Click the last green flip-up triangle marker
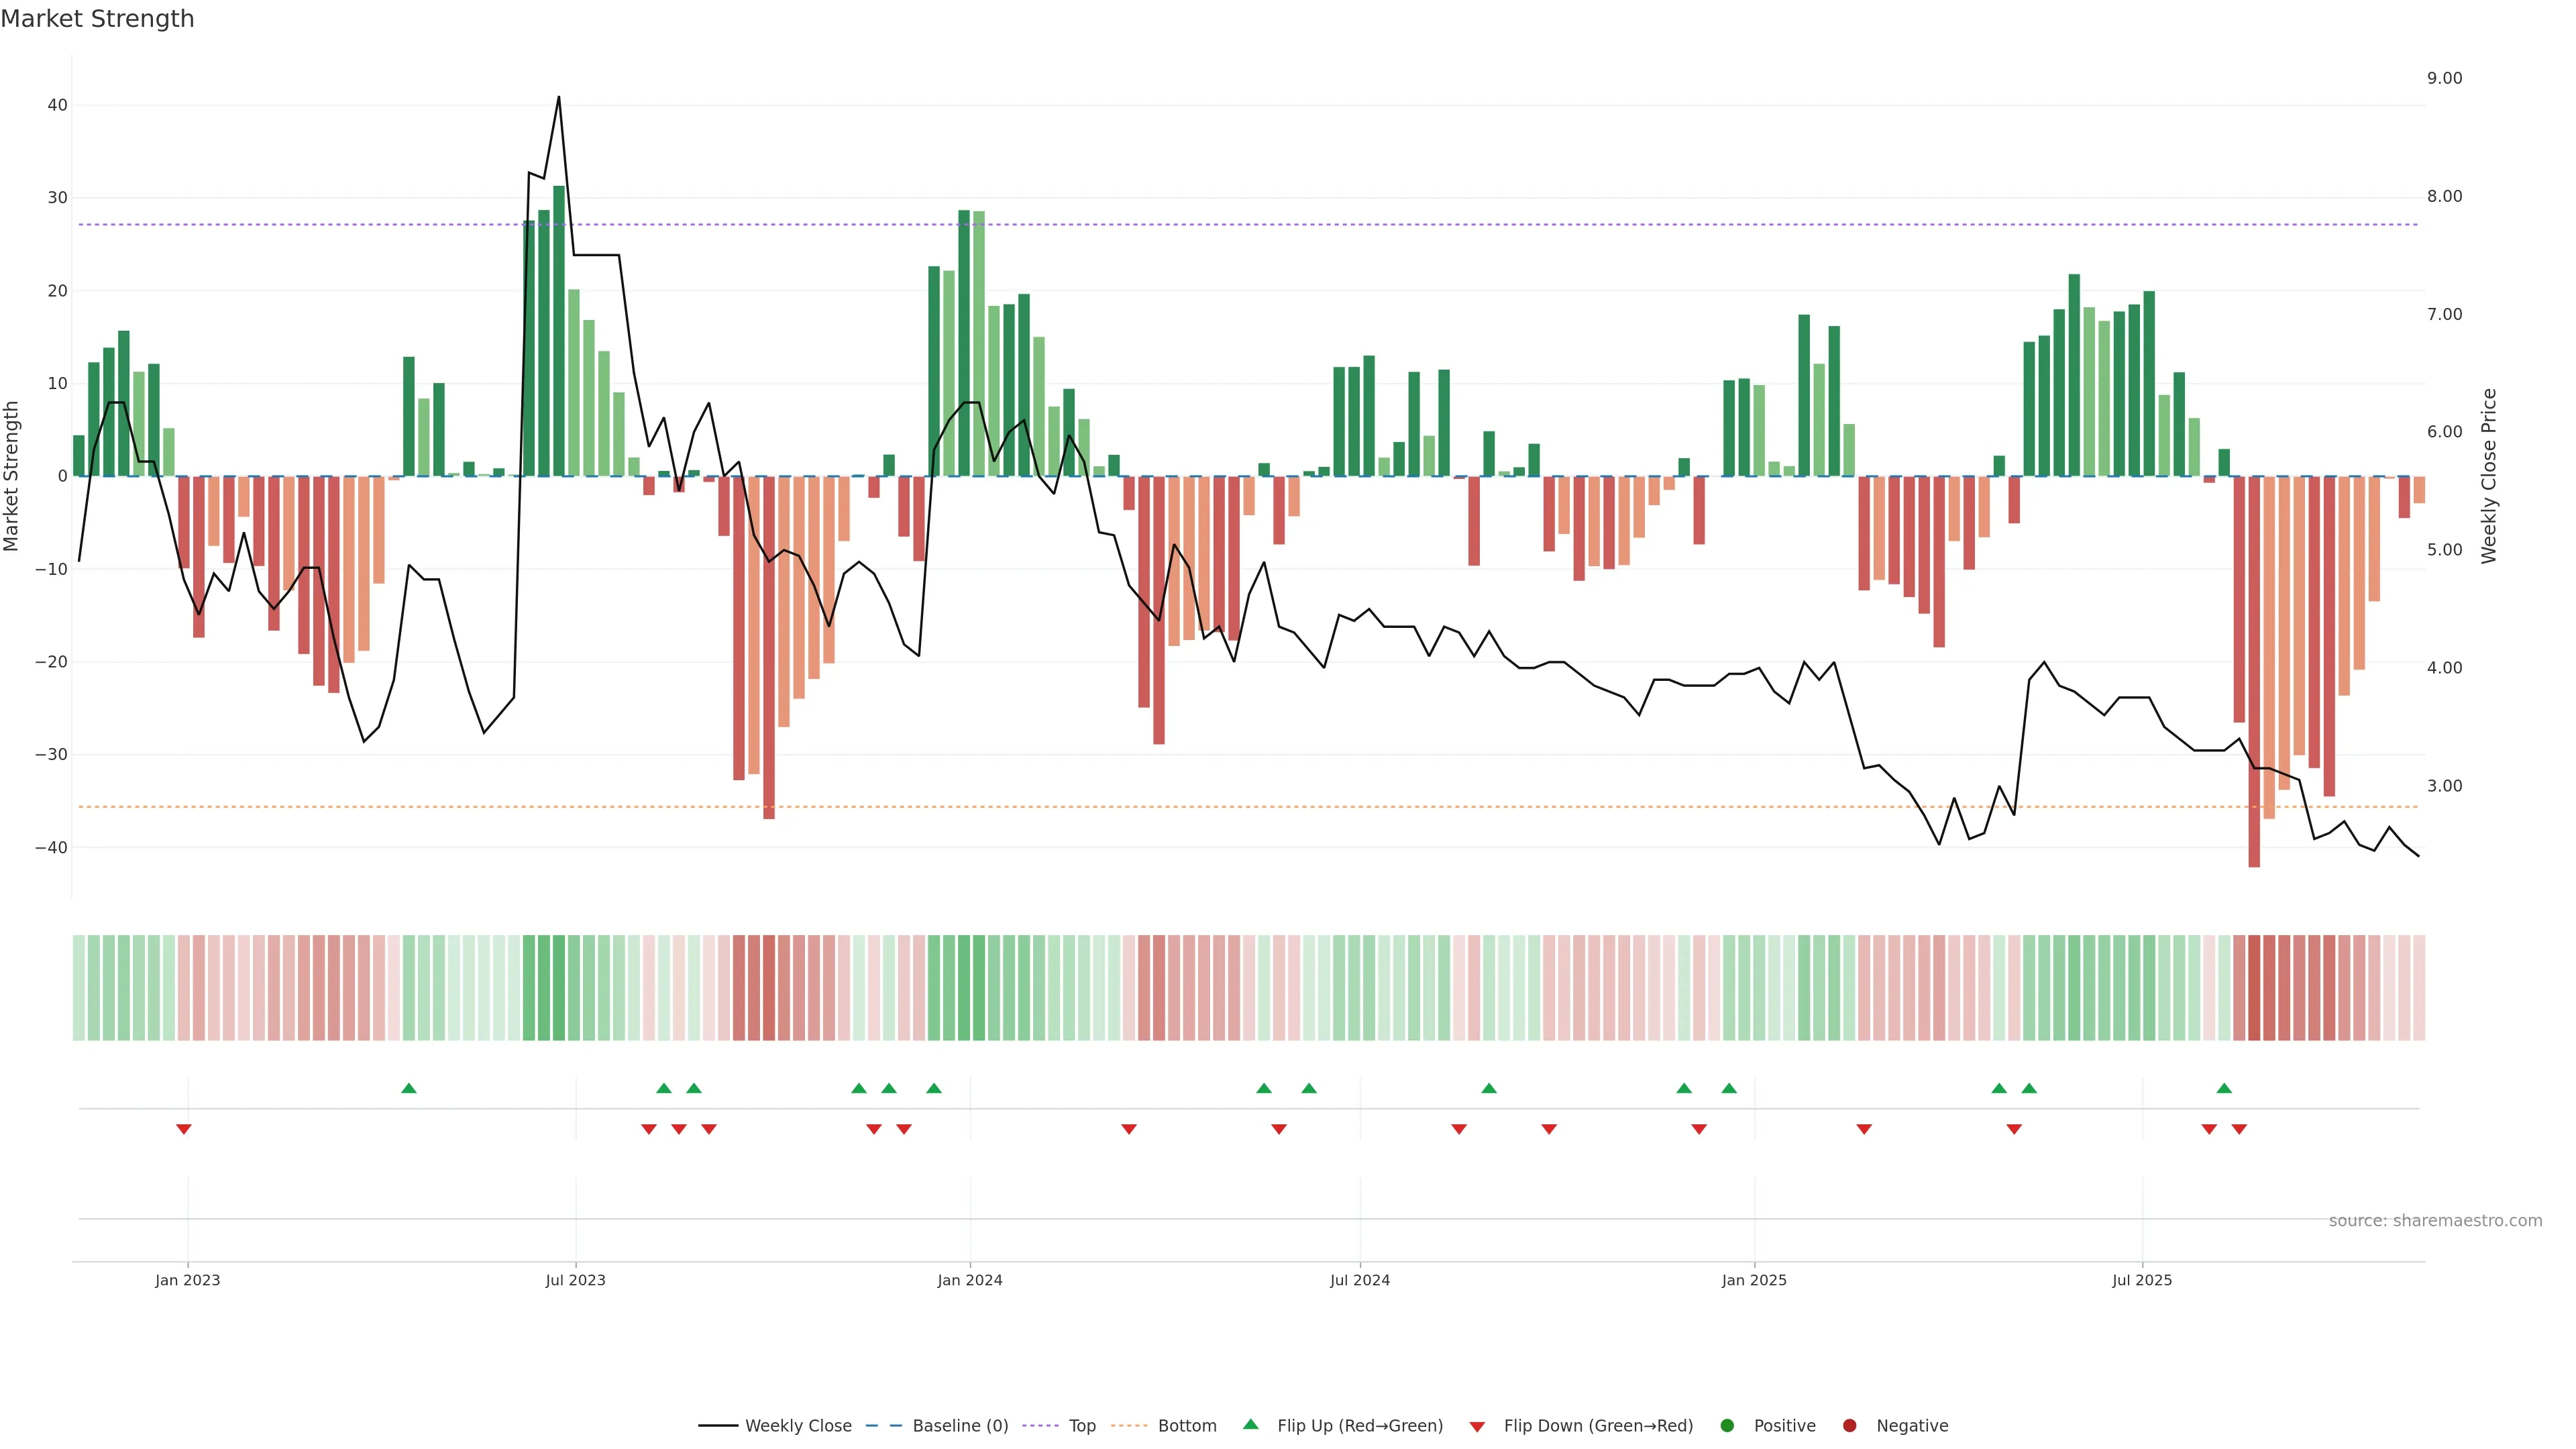 [2224, 1088]
